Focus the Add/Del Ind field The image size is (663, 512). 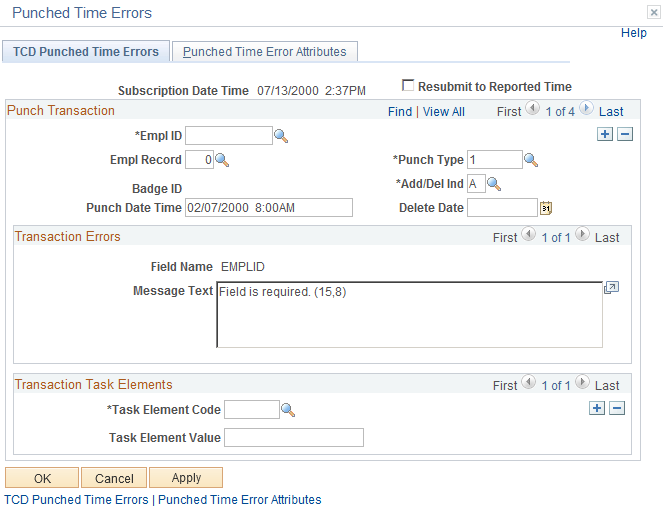click(476, 184)
